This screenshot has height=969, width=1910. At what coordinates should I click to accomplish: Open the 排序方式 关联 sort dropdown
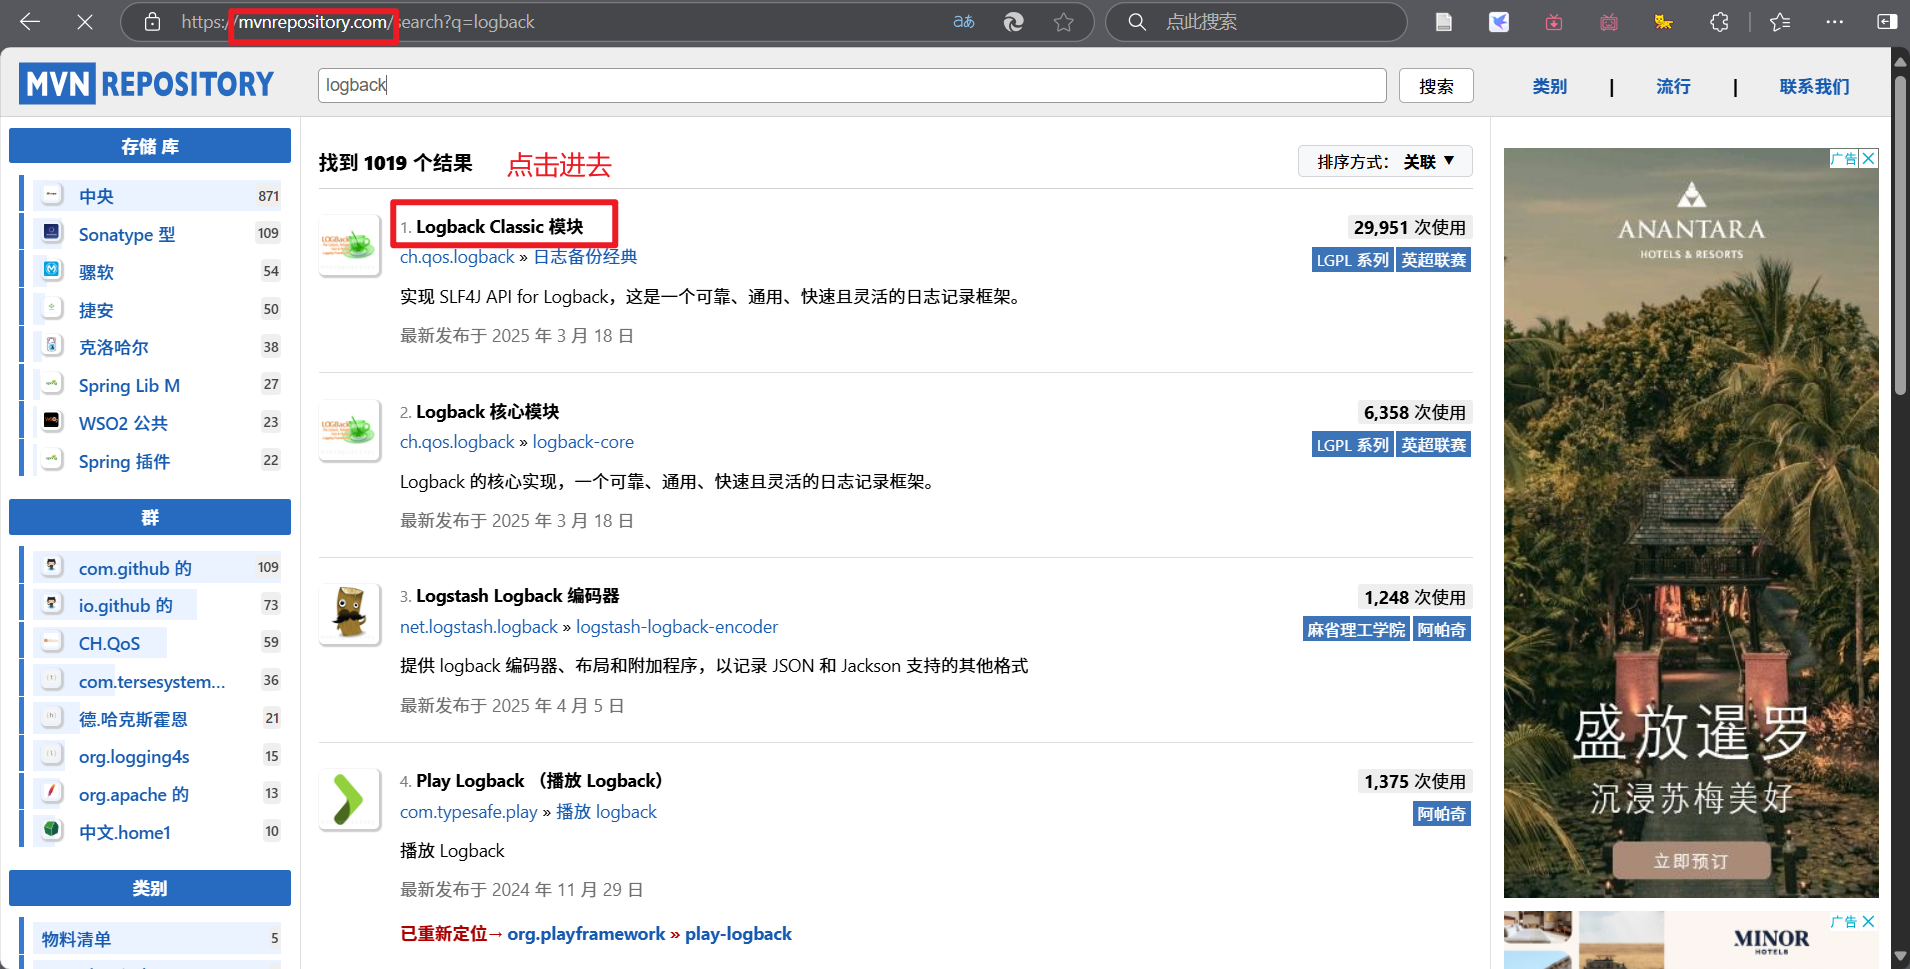point(1385,161)
